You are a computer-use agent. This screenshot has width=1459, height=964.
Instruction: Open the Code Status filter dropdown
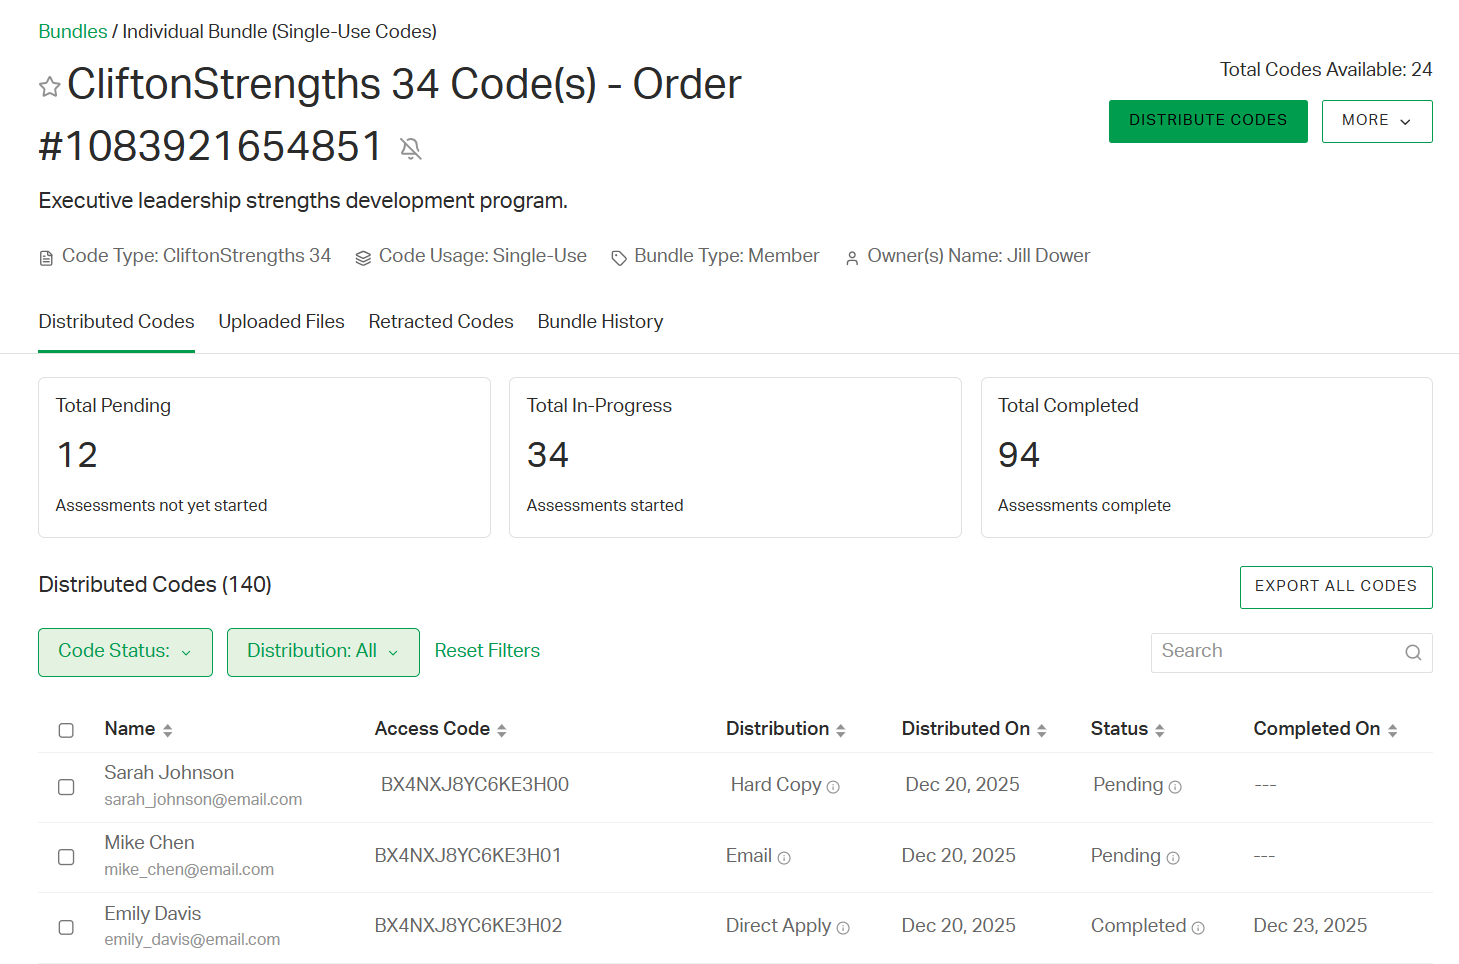click(x=125, y=652)
